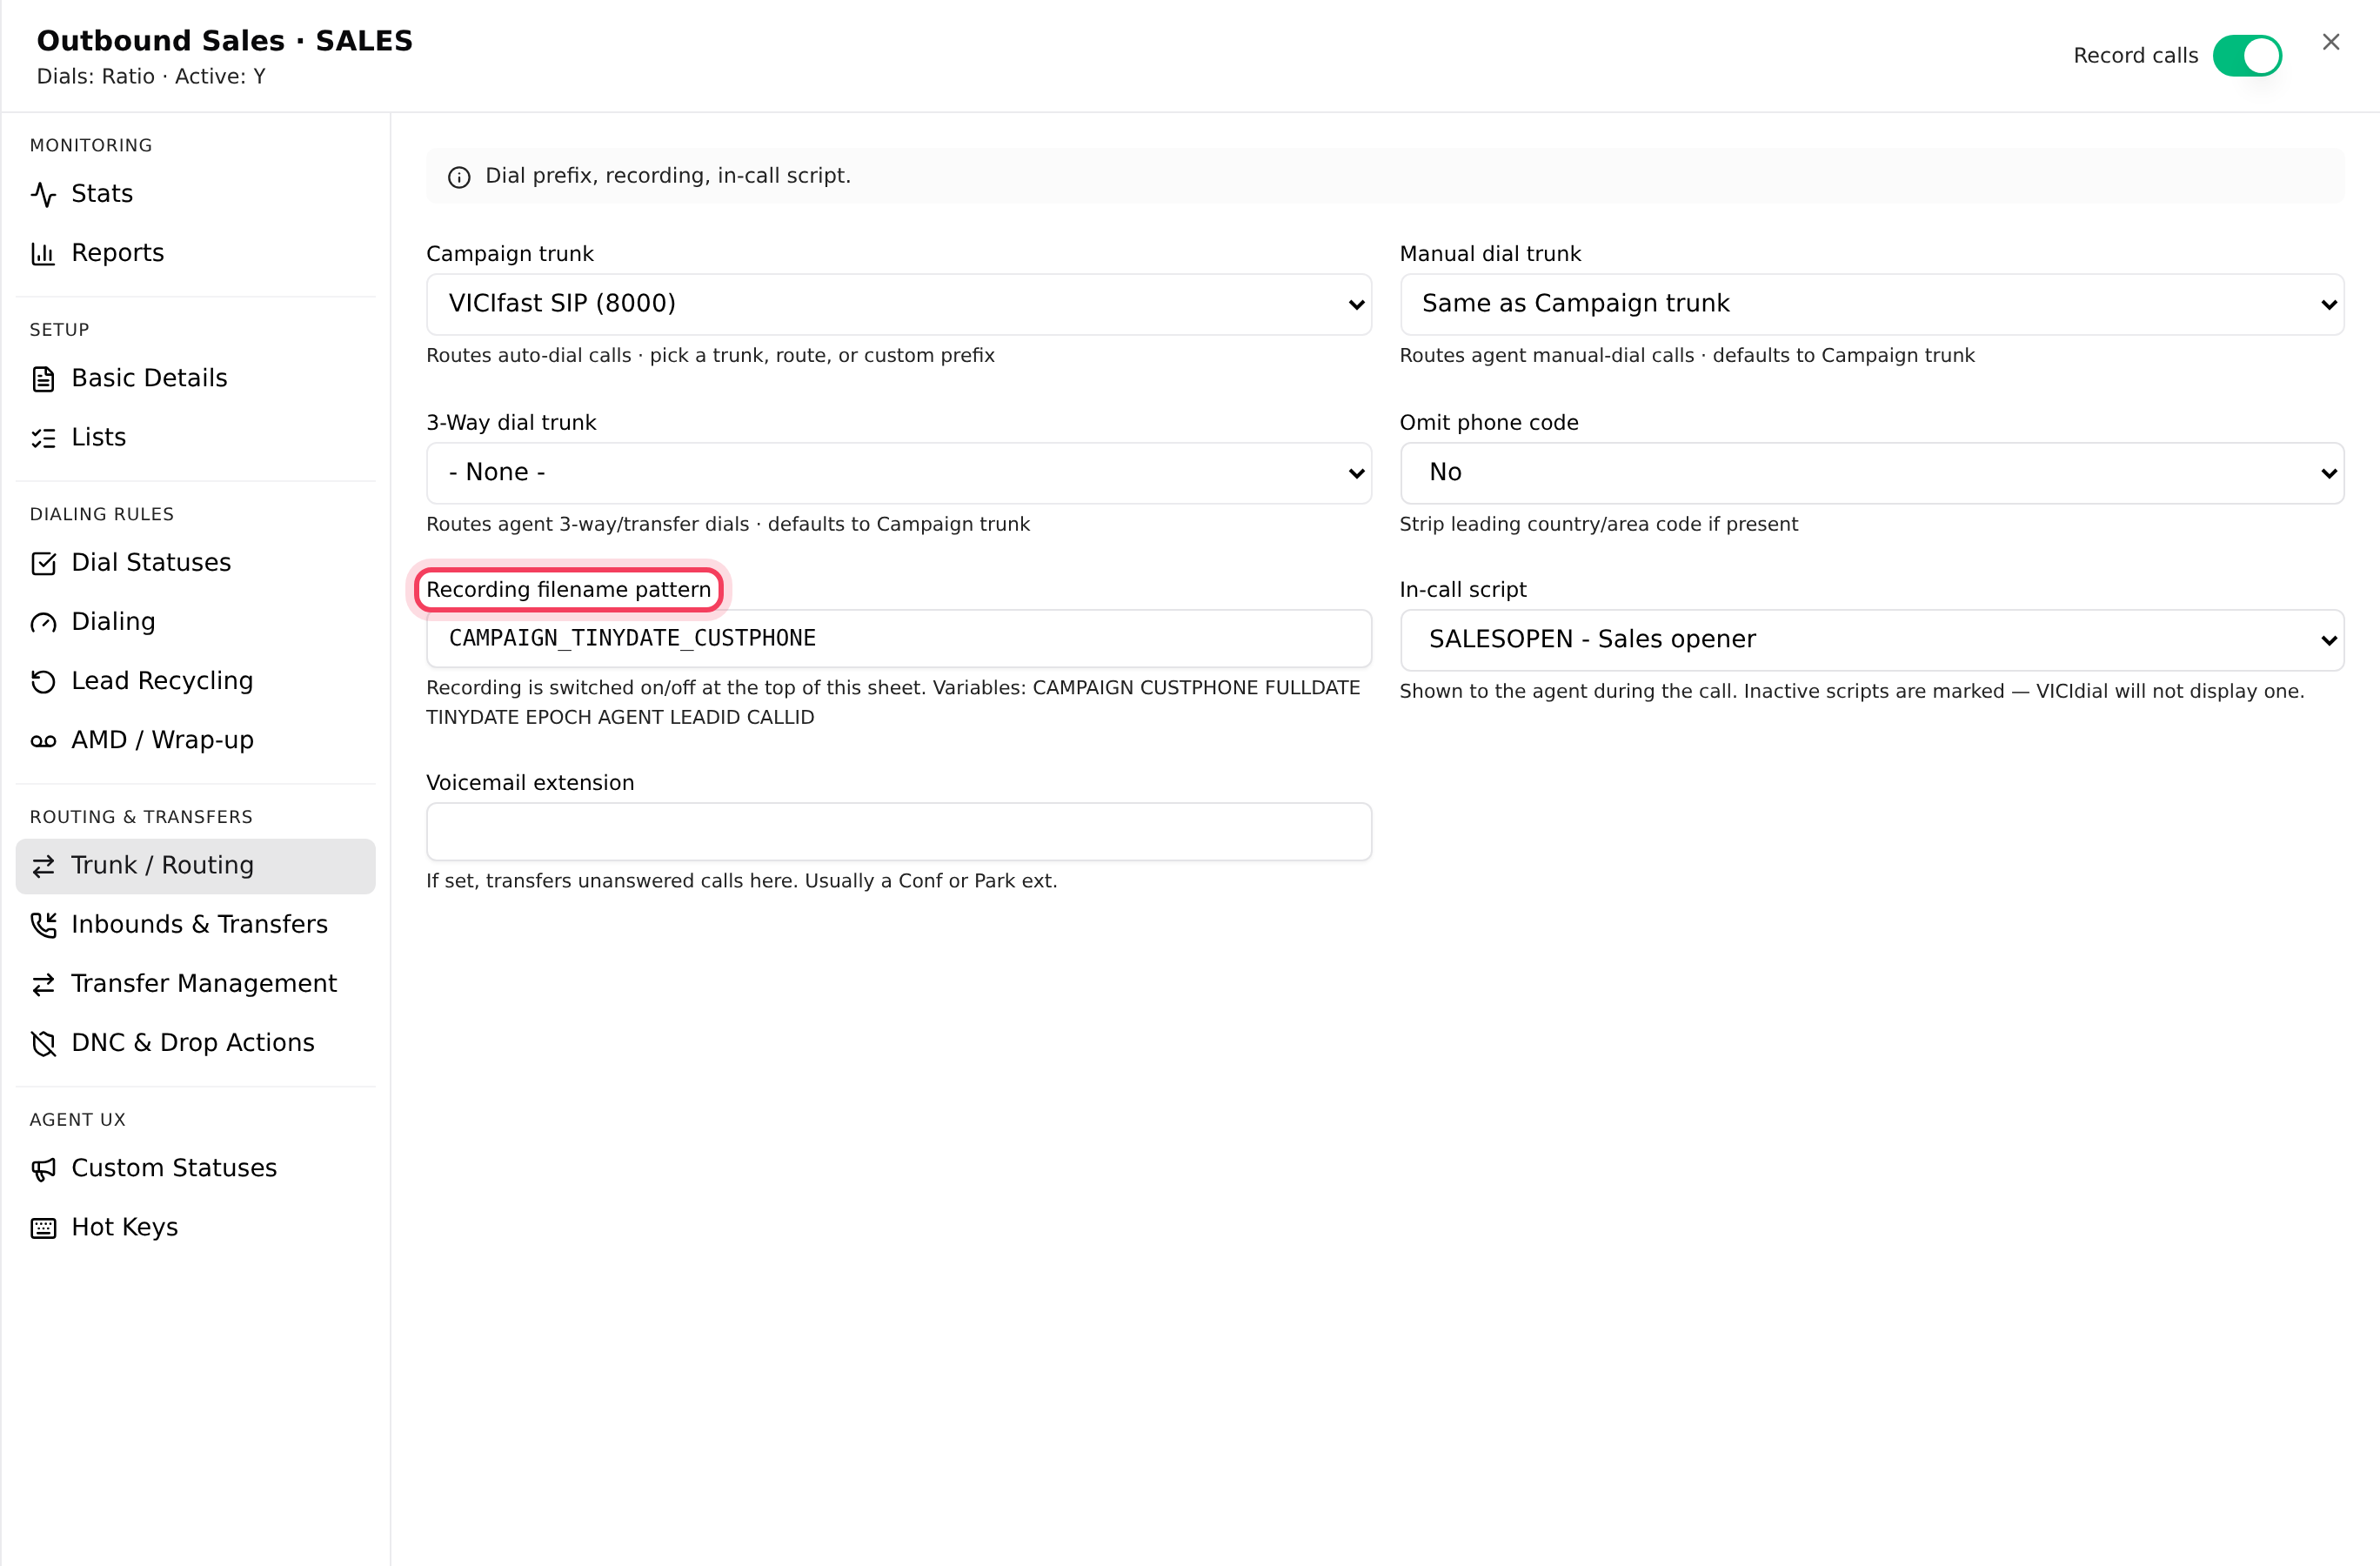Open the Custom Statuses section
The width and height of the screenshot is (2380, 1566).
point(195,1169)
